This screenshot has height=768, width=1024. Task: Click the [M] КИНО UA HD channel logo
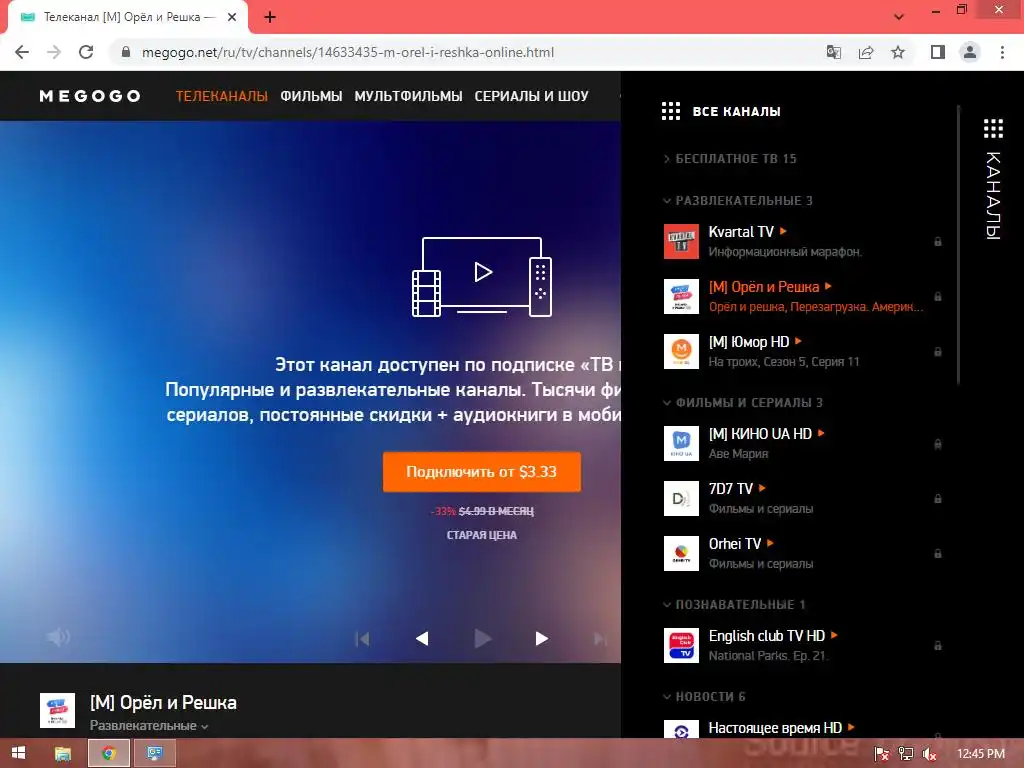pyautogui.click(x=681, y=443)
